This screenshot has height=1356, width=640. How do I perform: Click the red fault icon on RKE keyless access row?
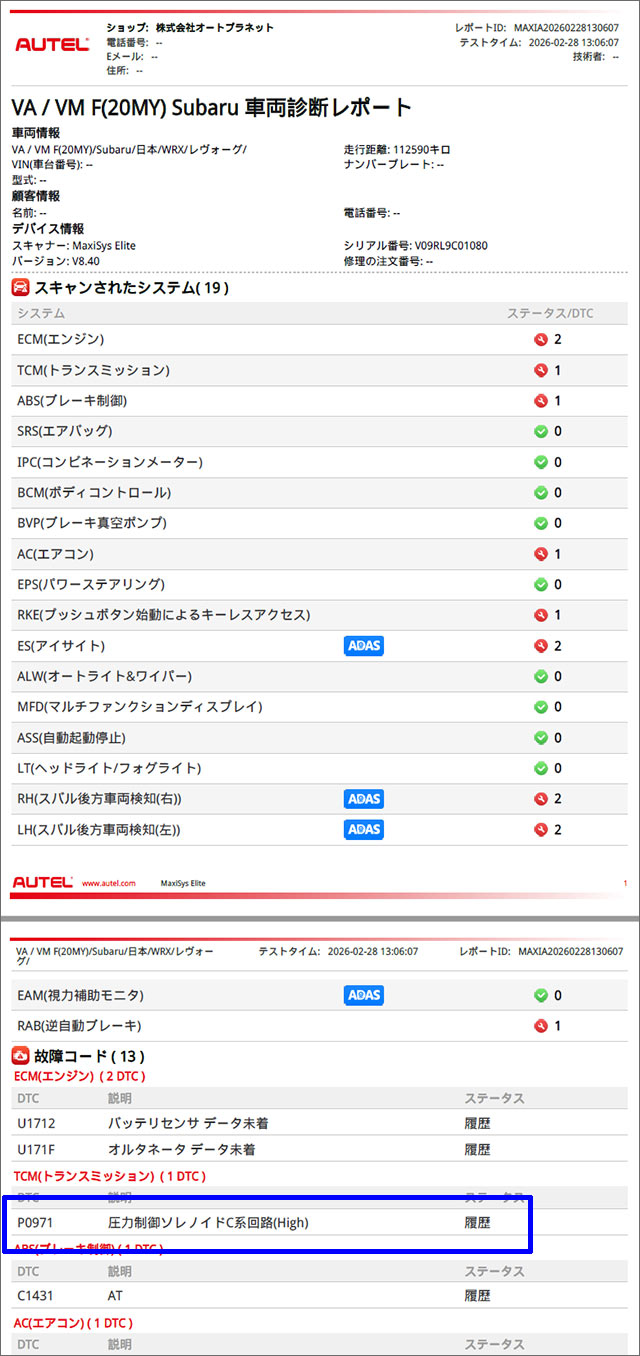(x=541, y=615)
